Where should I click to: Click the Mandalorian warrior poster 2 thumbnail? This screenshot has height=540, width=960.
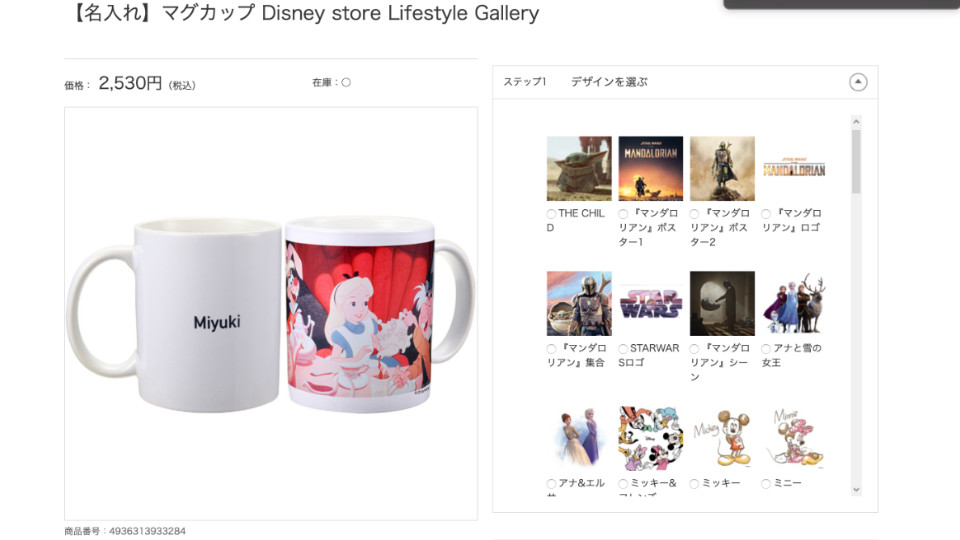pyautogui.click(x=722, y=168)
